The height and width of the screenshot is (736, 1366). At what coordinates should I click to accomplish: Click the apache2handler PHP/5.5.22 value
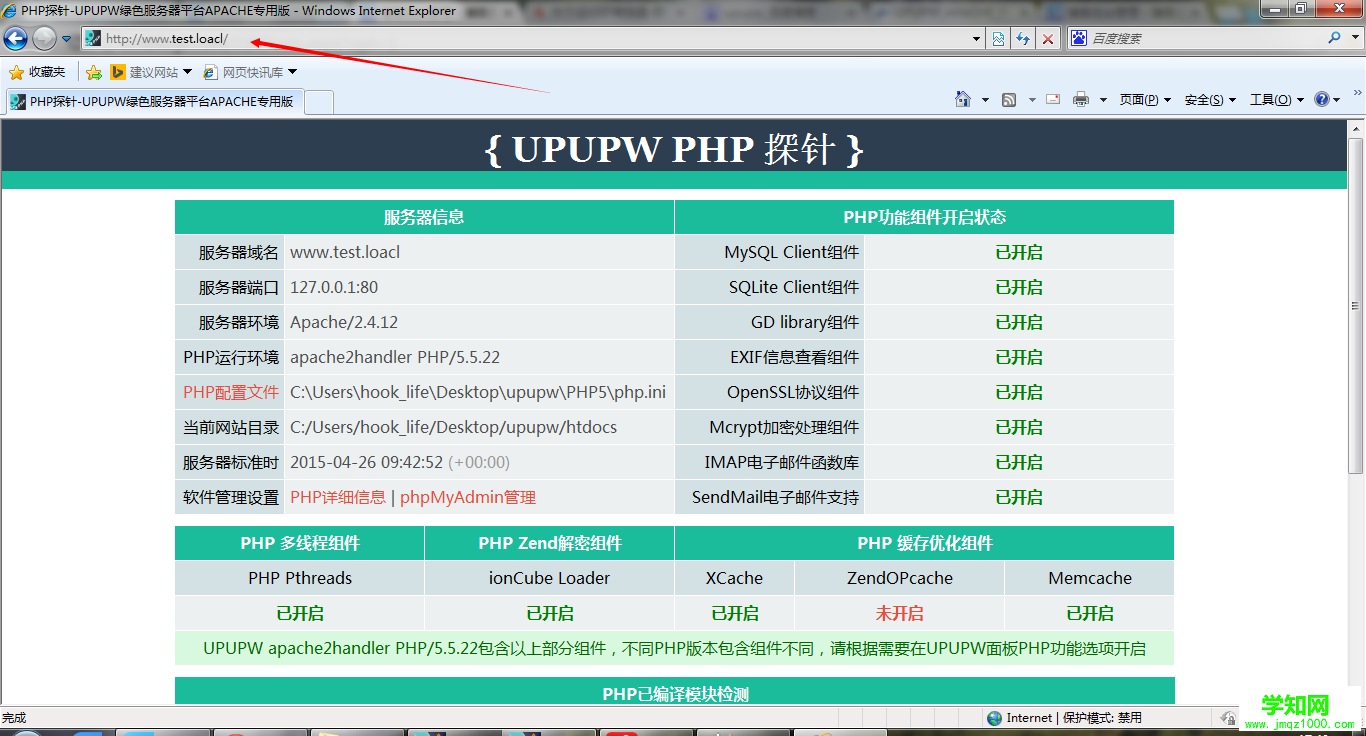[x=395, y=357]
